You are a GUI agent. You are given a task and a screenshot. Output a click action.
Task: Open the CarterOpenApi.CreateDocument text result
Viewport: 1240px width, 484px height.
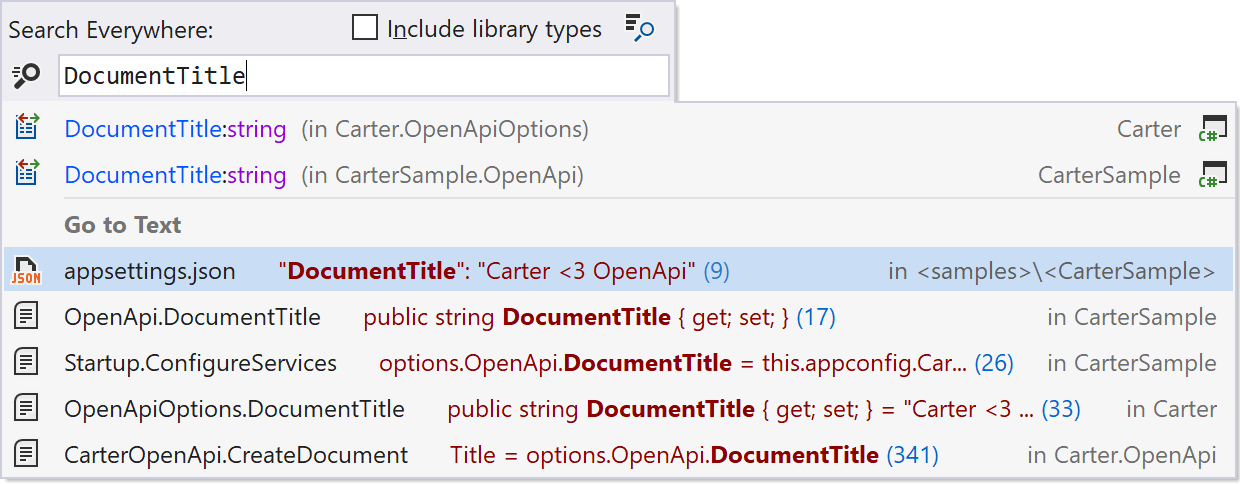(x=620, y=455)
